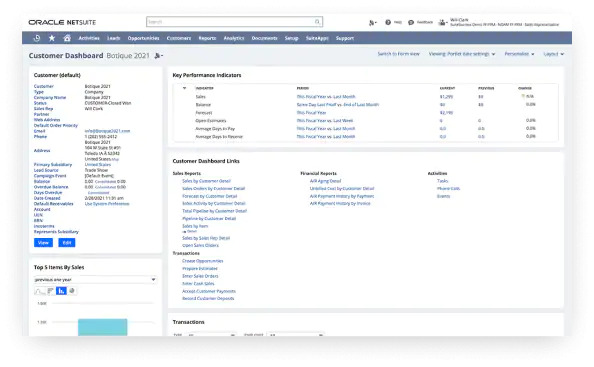This screenshot has height=367, width=594.
Task: Click the Help question mark icon
Action: [x=388, y=22]
